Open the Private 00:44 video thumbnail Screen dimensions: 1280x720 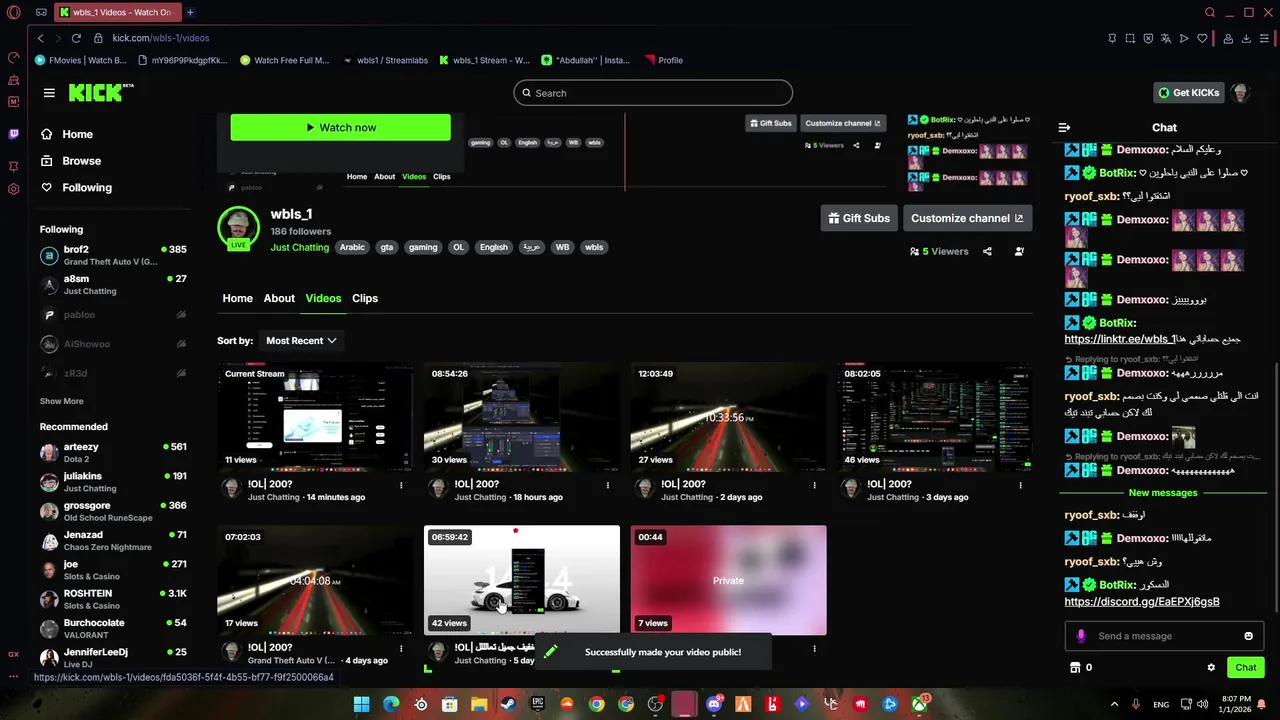click(x=728, y=580)
